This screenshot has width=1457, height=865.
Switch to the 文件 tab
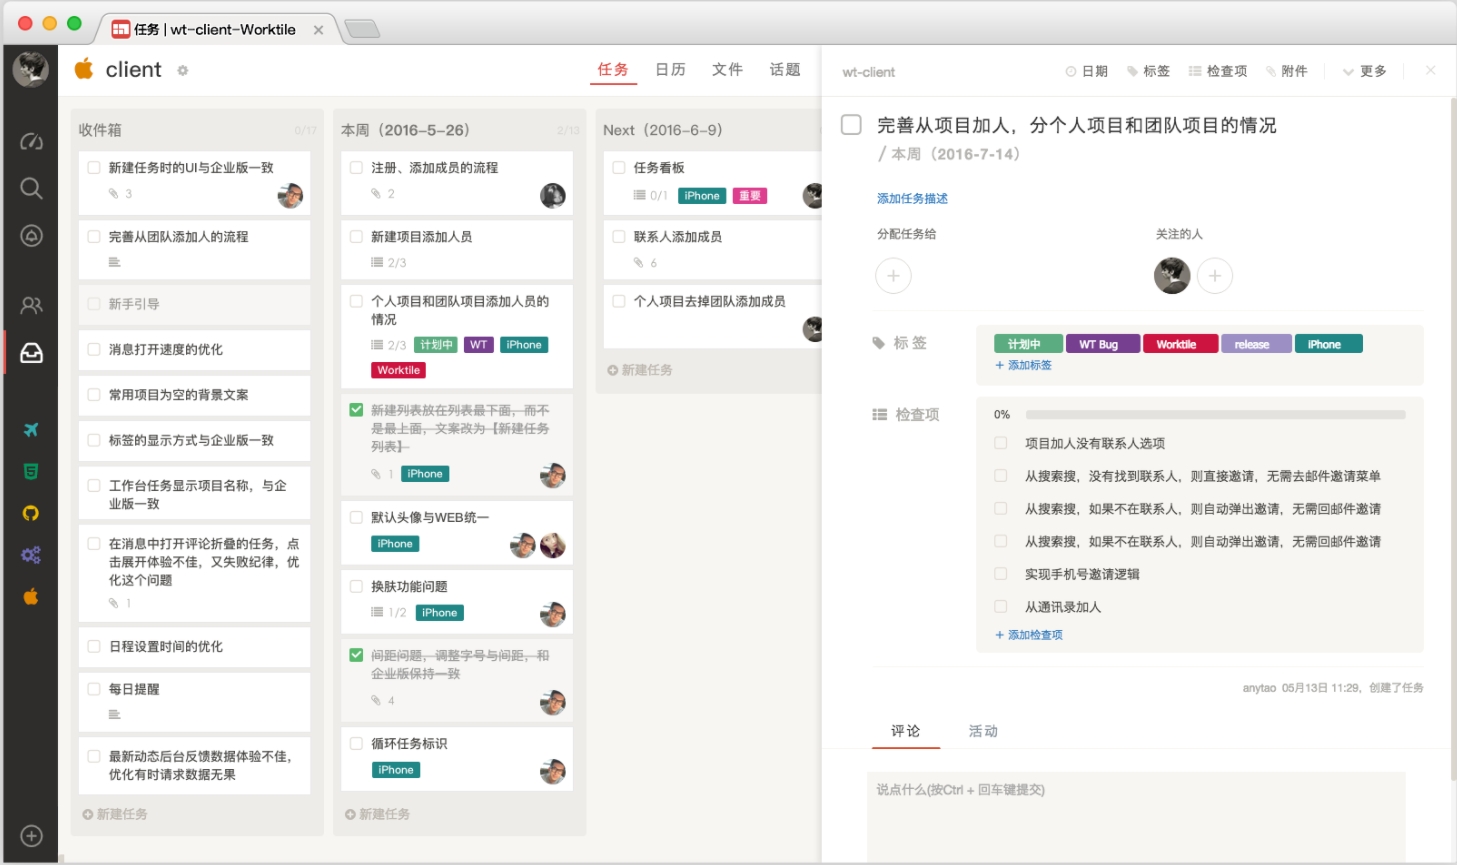(x=727, y=69)
